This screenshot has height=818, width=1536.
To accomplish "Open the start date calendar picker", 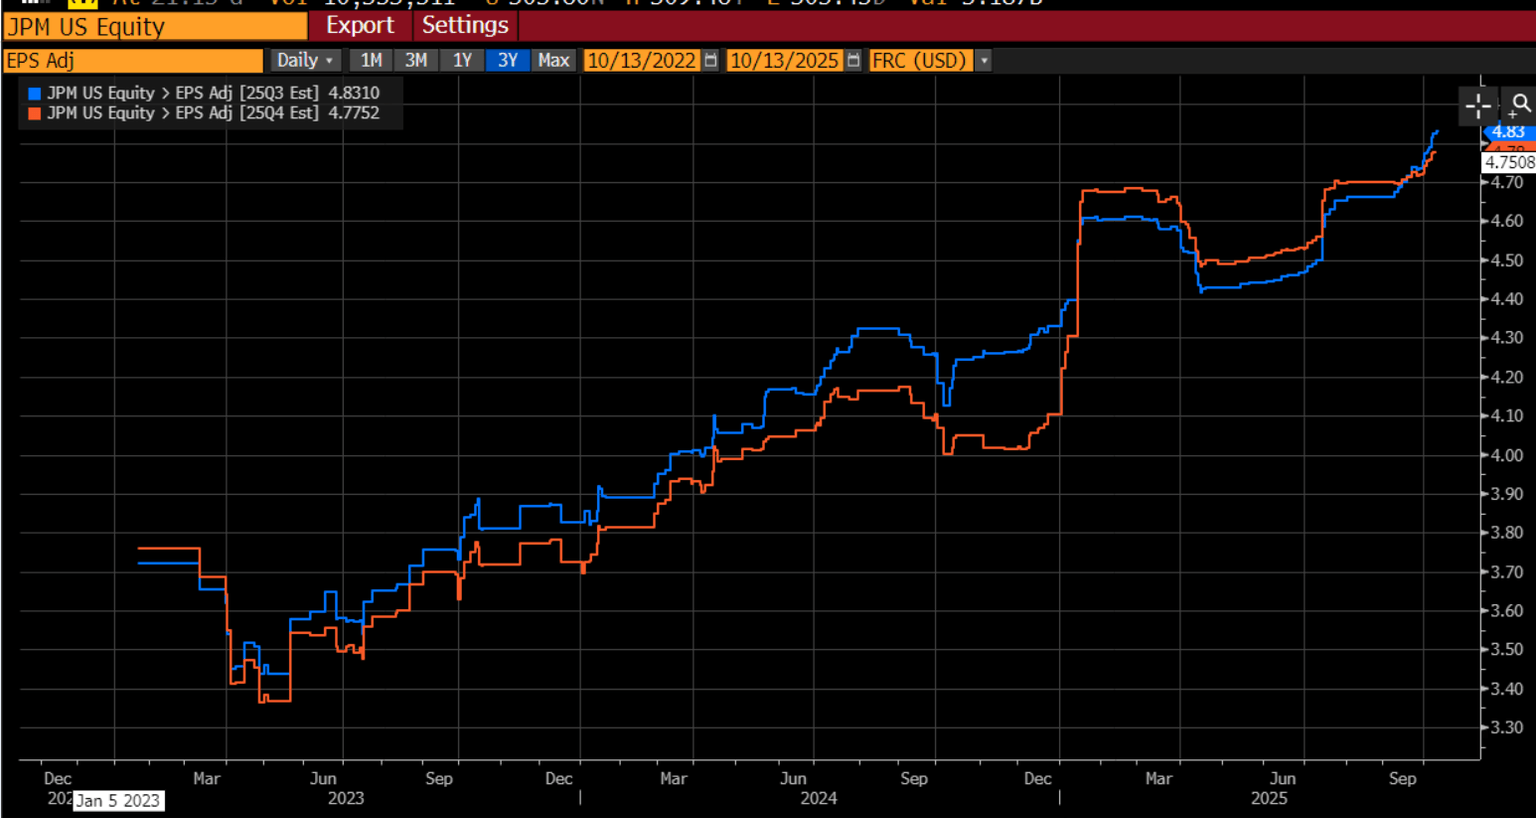I will [x=711, y=61].
